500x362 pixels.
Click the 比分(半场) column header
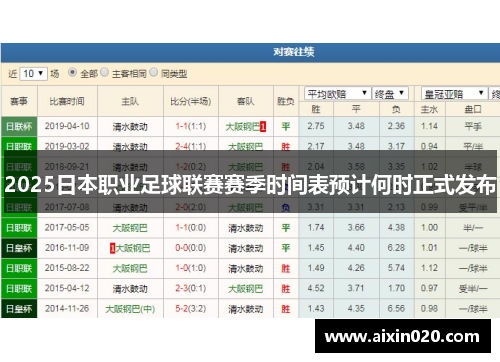pos(191,101)
